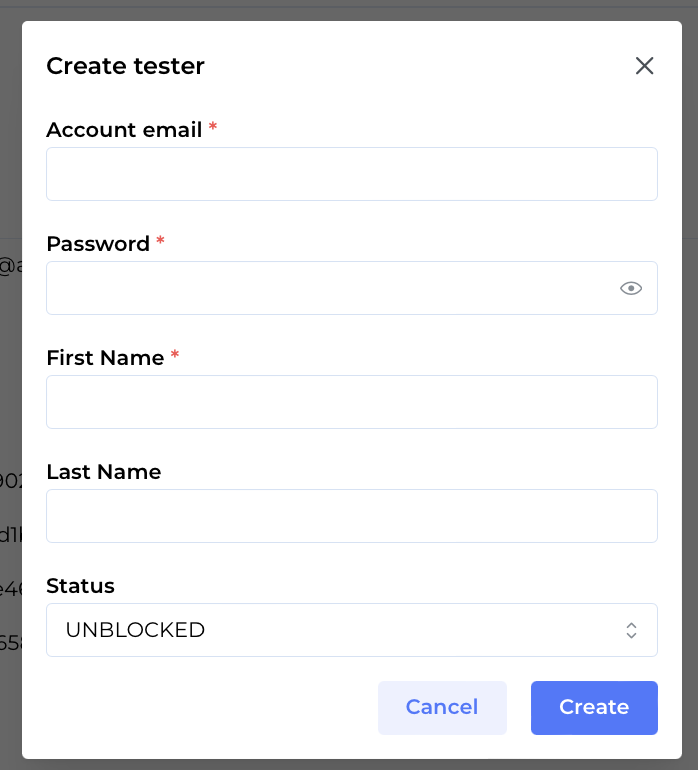Focus the Password text field
Screen dimensions: 698x770
[330, 288]
